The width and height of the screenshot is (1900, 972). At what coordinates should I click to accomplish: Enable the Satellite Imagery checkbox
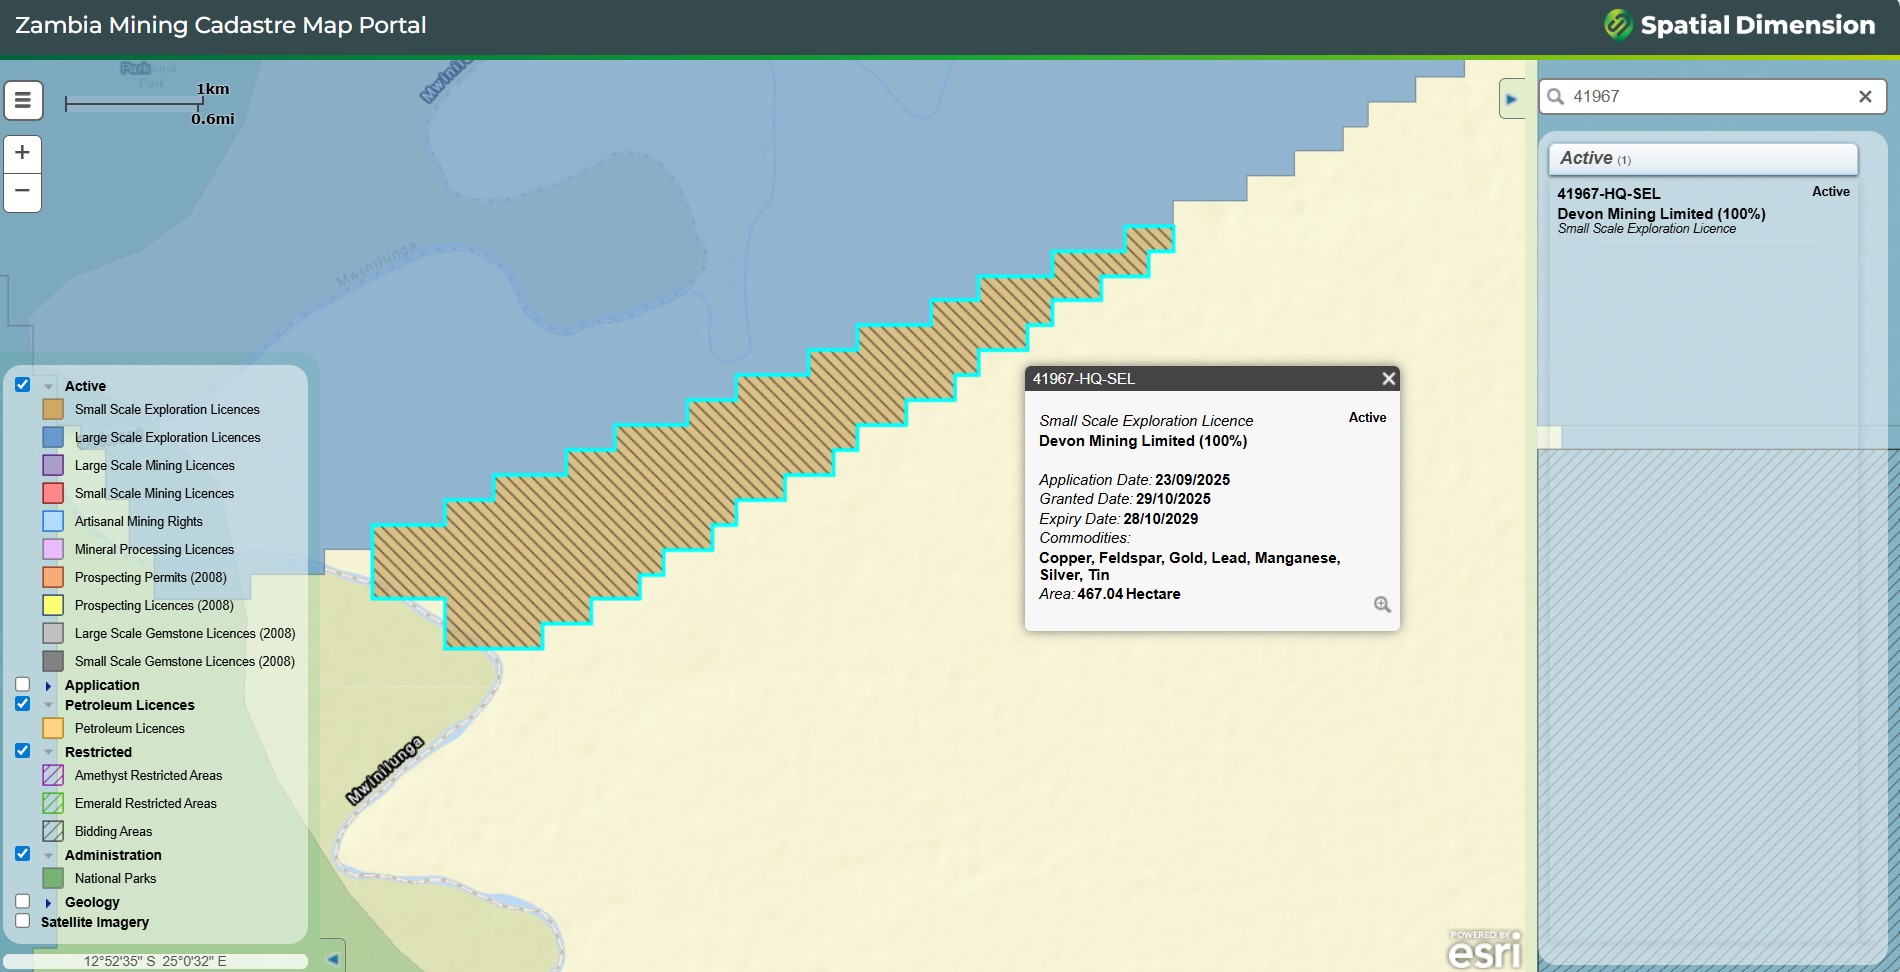click(x=22, y=921)
